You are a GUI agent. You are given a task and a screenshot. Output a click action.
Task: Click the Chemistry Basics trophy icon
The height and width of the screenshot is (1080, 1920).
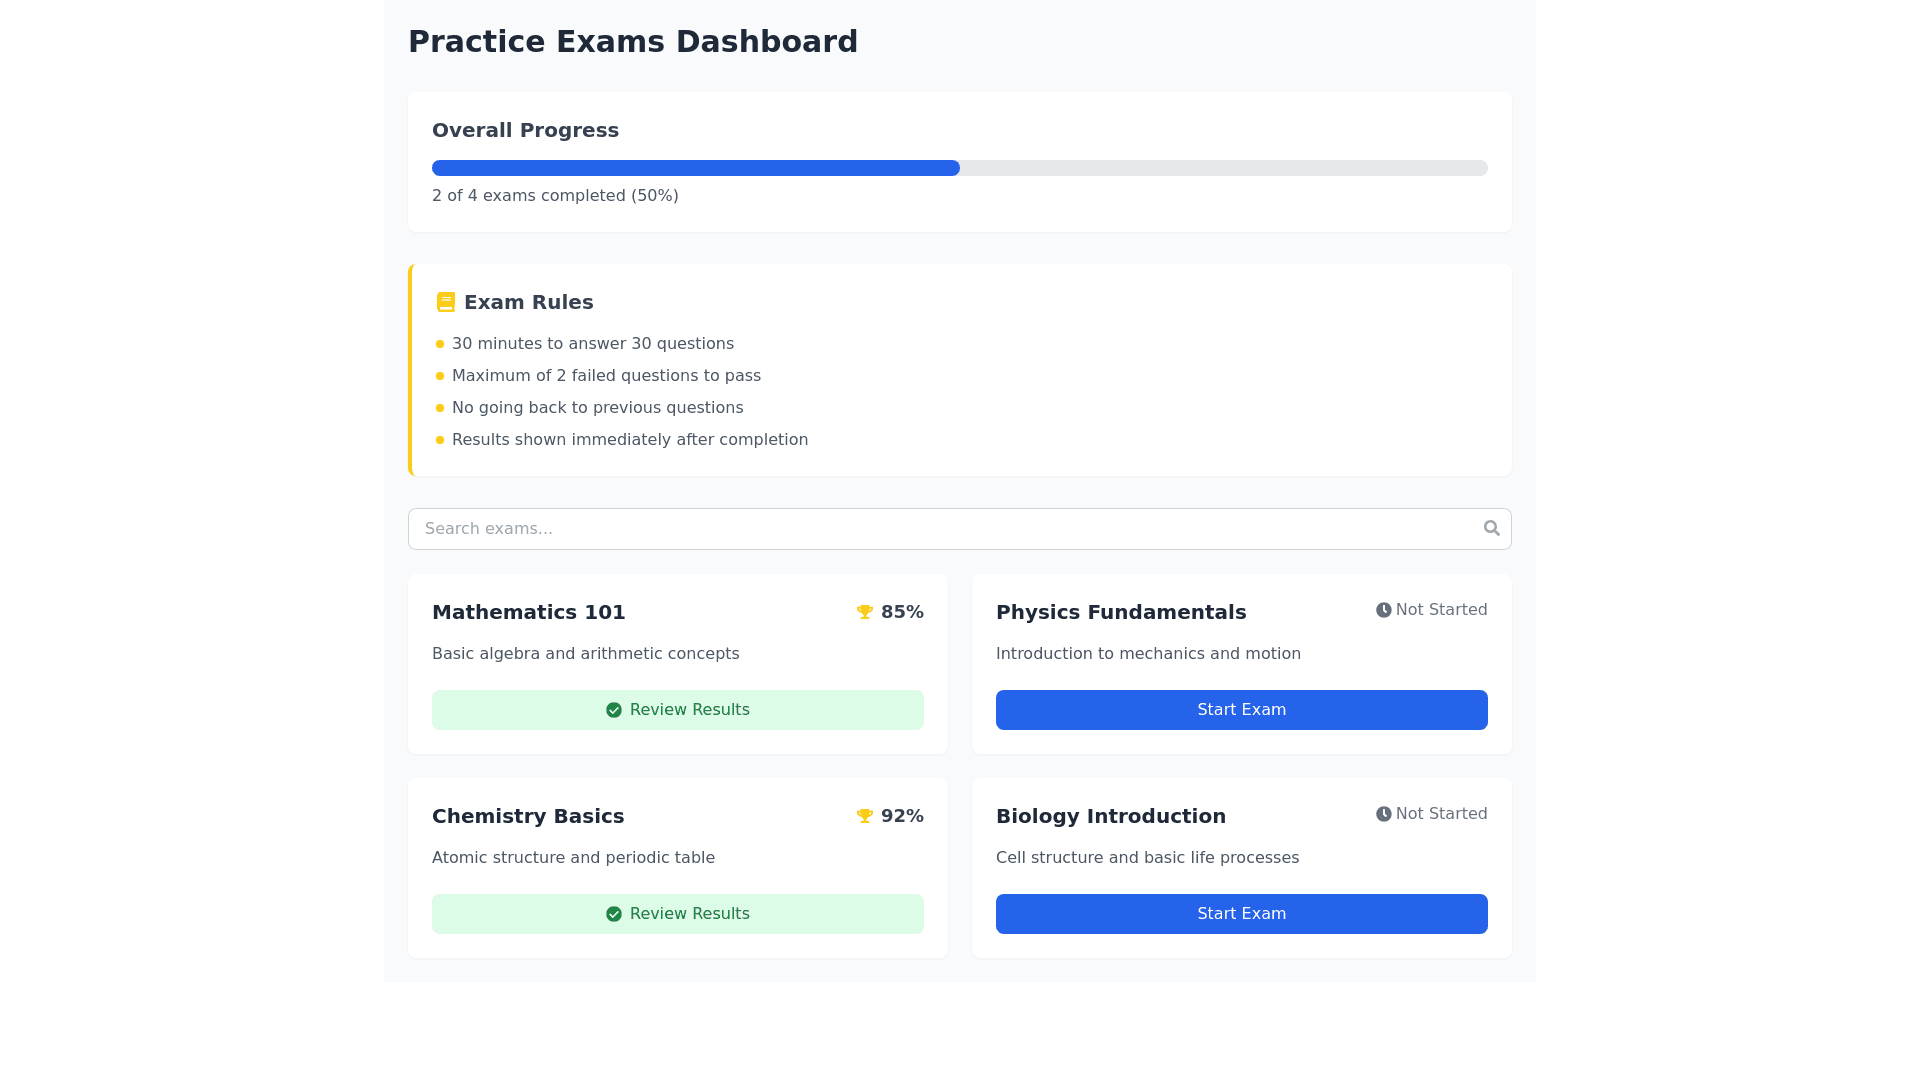tap(865, 816)
